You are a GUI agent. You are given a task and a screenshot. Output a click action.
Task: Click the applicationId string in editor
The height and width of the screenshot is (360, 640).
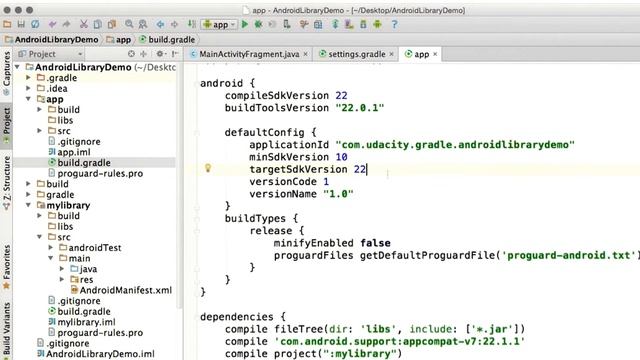click(x=455, y=144)
